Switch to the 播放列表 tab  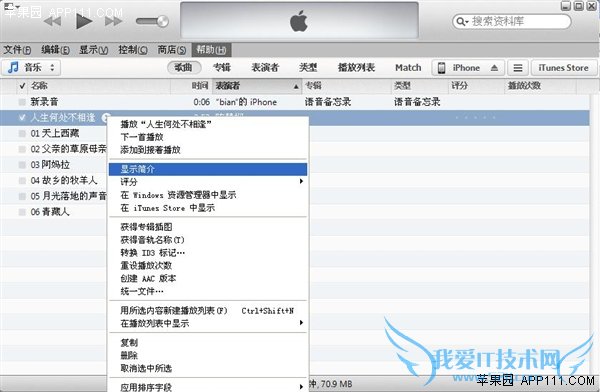[x=356, y=67]
